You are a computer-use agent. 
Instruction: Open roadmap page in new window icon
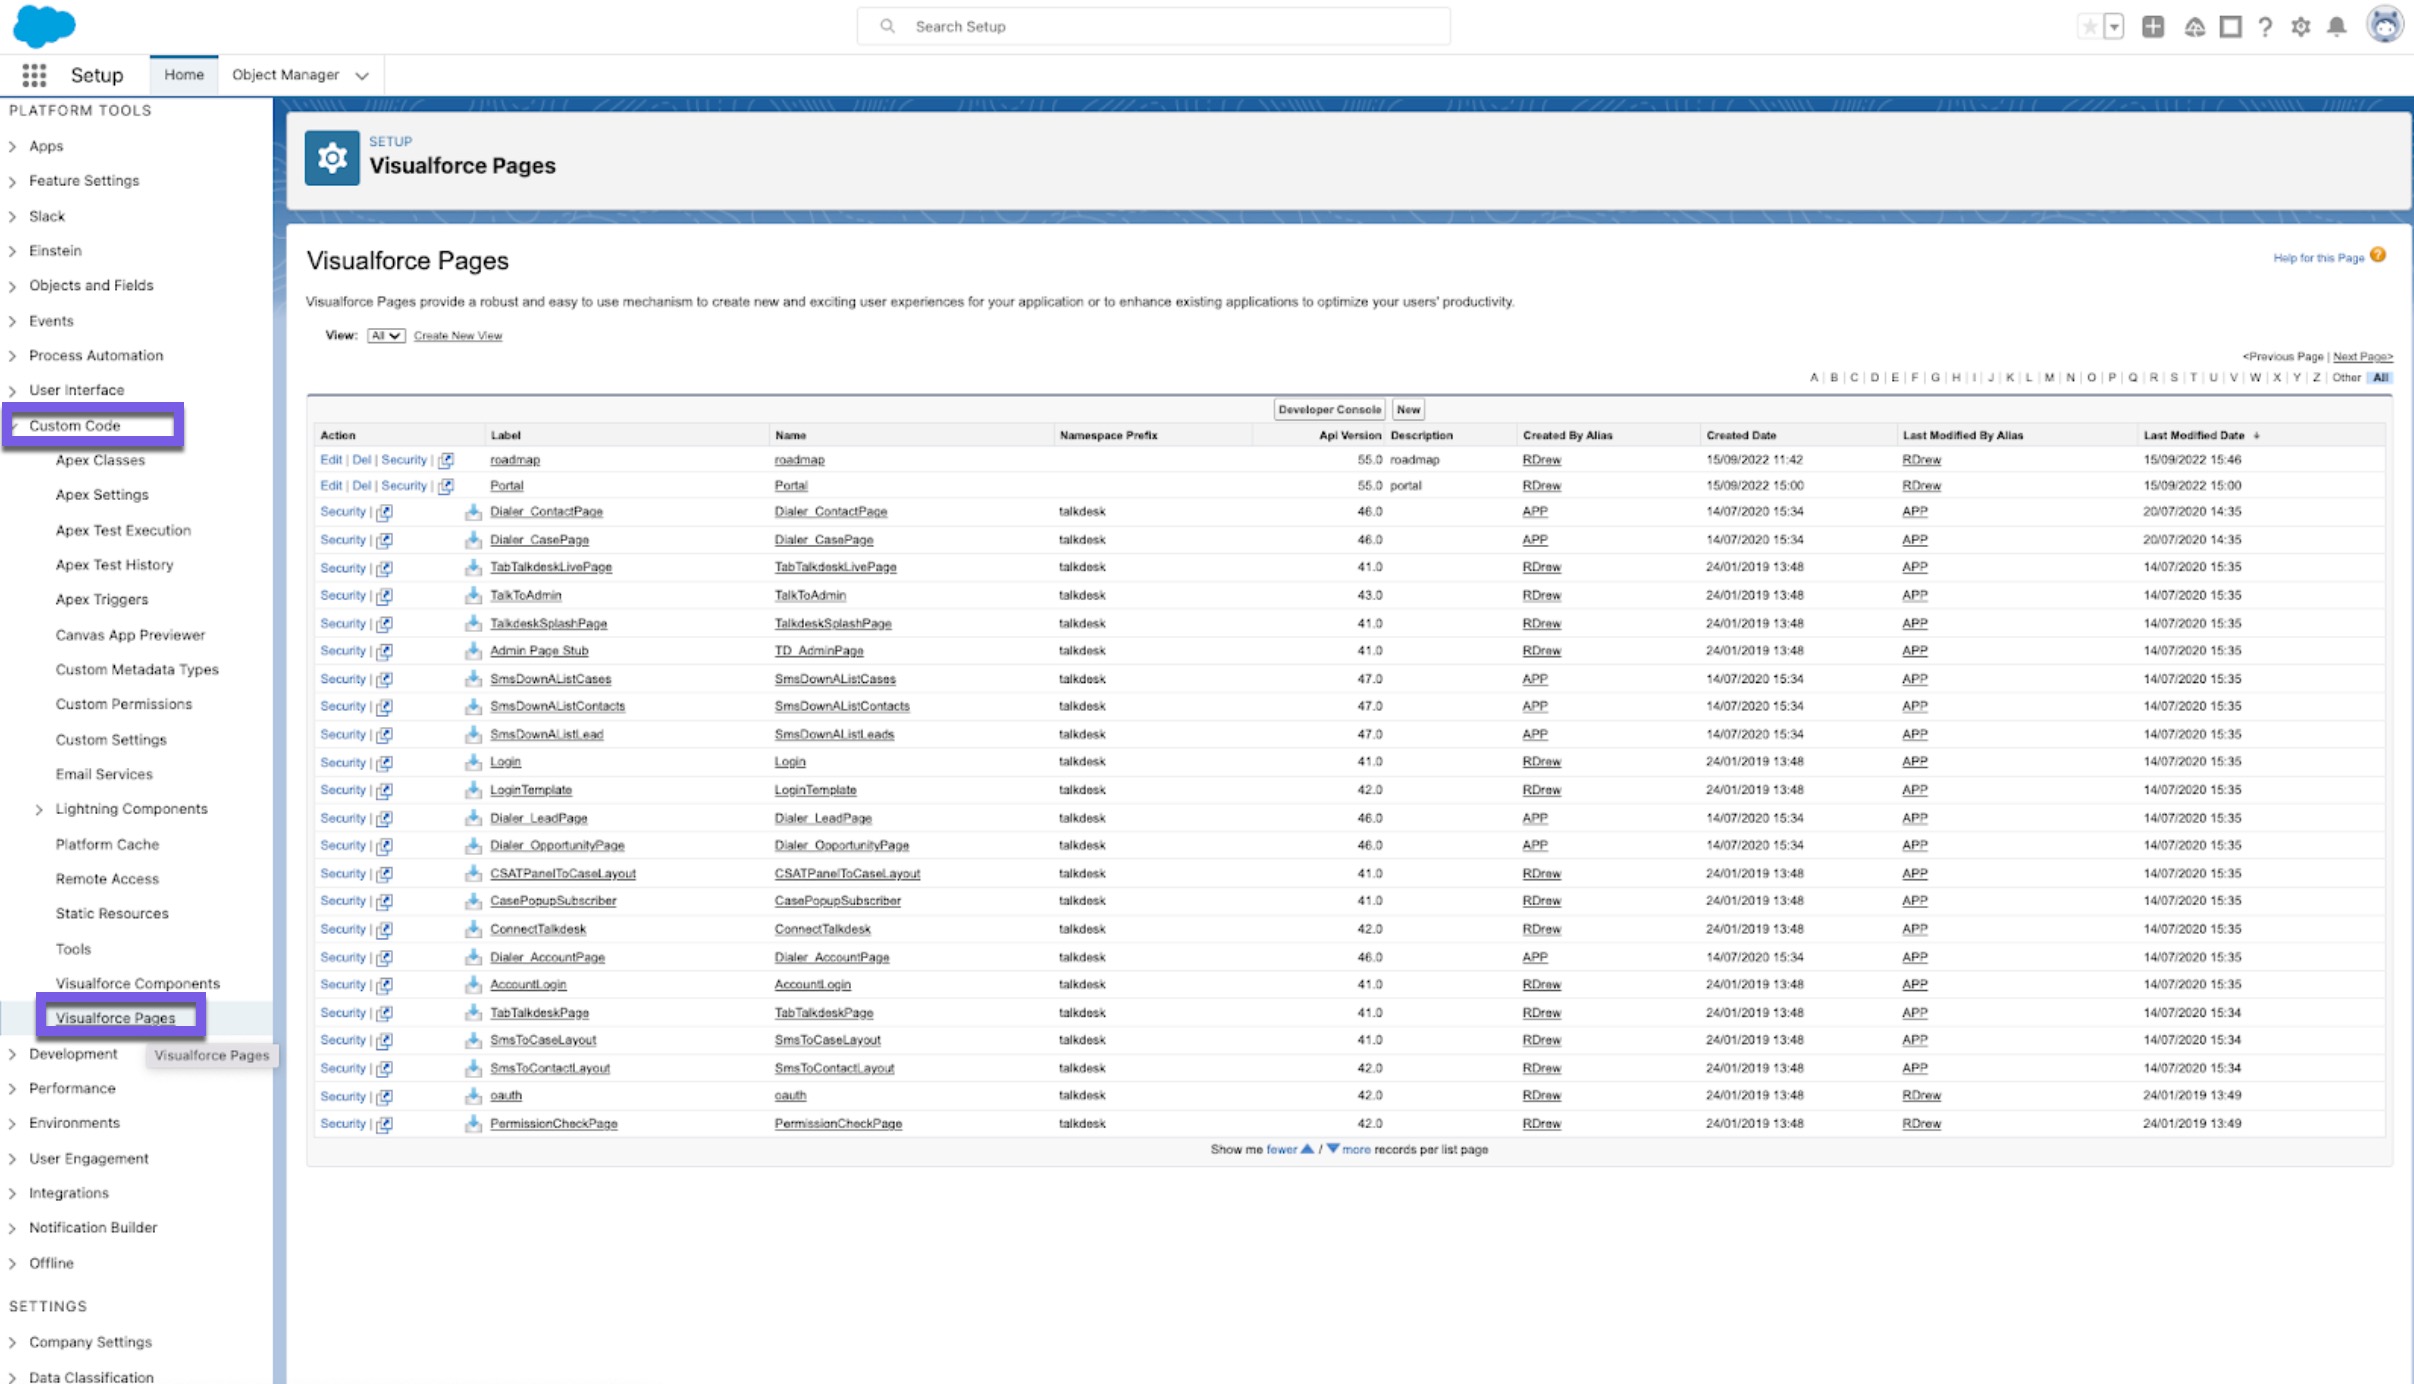[447, 460]
